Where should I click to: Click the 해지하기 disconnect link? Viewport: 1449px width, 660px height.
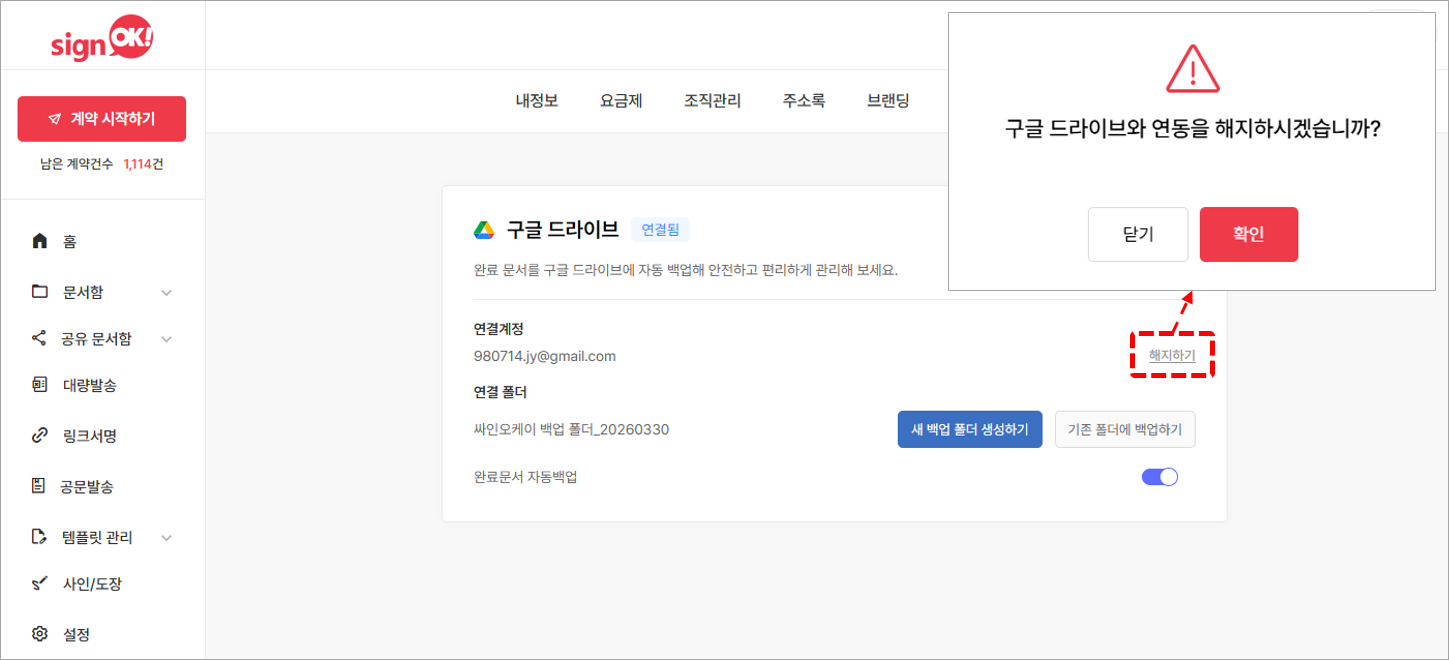[1171, 355]
